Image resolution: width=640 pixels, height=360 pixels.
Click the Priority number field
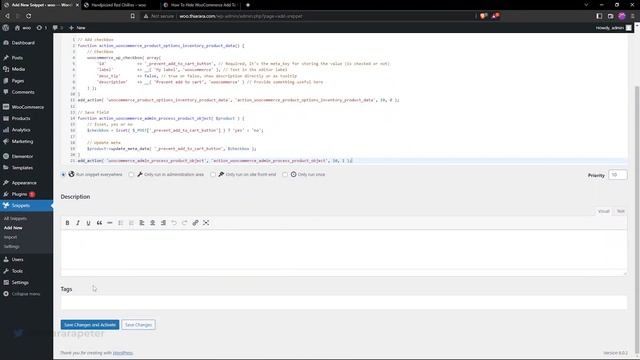618,175
